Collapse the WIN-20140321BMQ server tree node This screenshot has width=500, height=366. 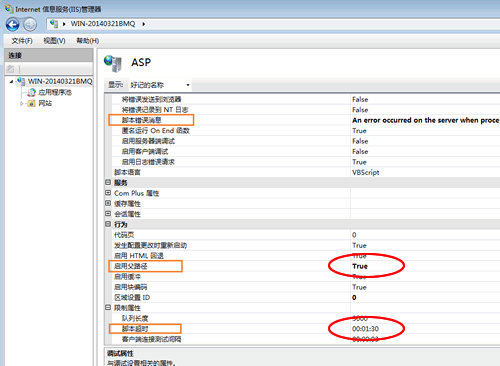coord(12,82)
